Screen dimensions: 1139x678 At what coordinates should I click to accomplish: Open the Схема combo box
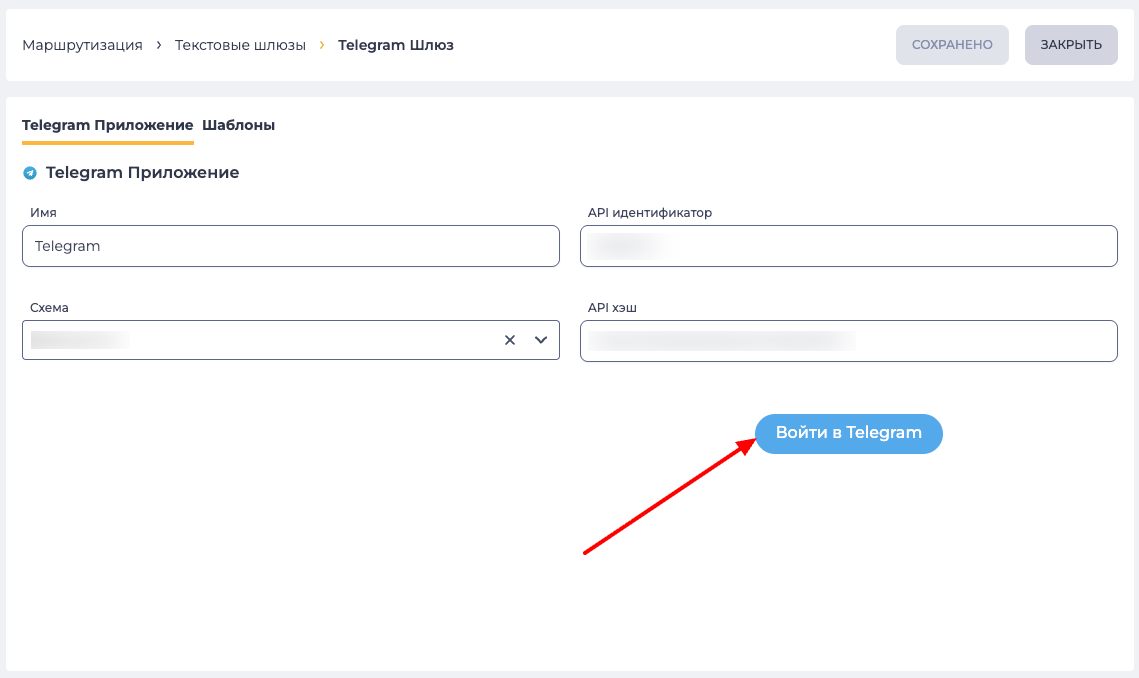tap(291, 340)
